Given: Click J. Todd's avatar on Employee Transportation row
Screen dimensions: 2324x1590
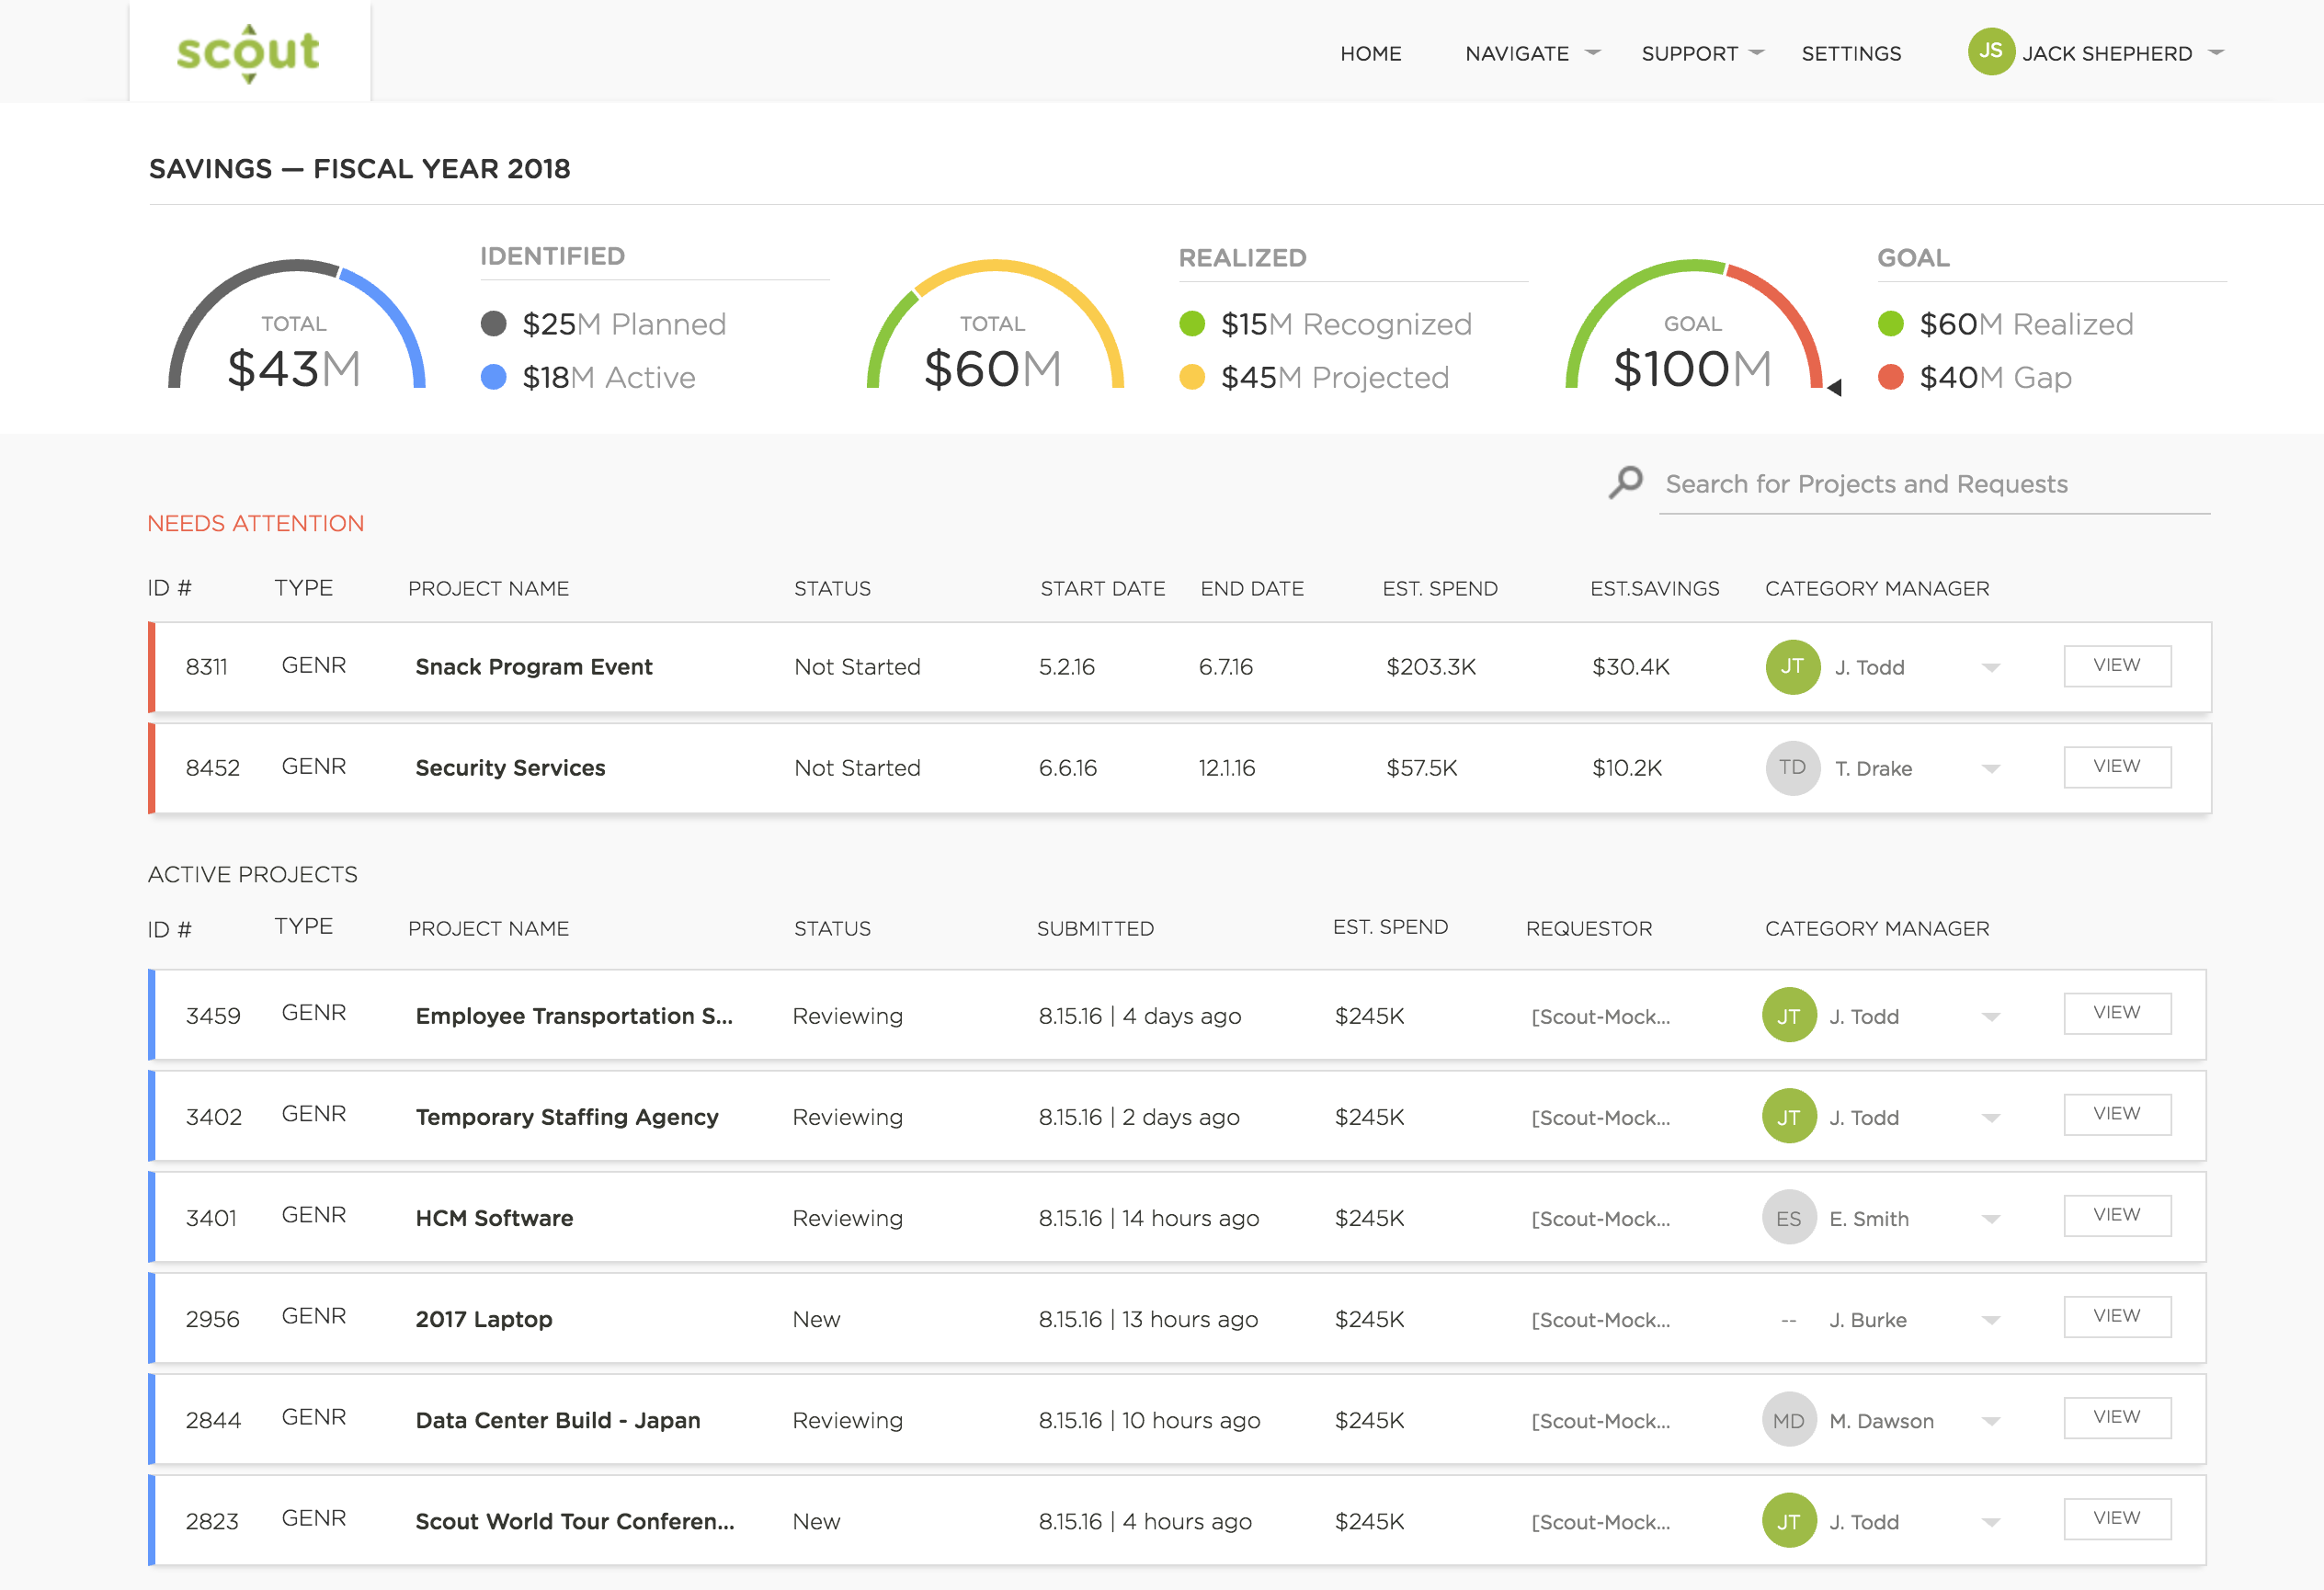Looking at the screenshot, I should coord(1789,1016).
